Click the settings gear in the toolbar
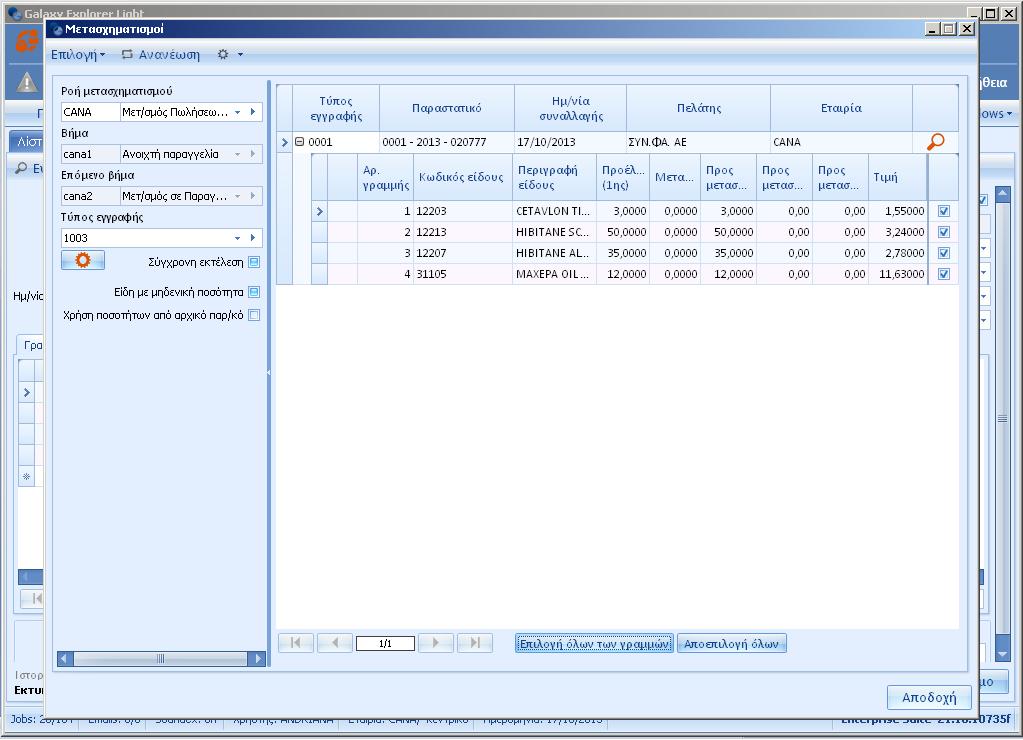Viewport: 1023px width, 740px height. point(223,55)
